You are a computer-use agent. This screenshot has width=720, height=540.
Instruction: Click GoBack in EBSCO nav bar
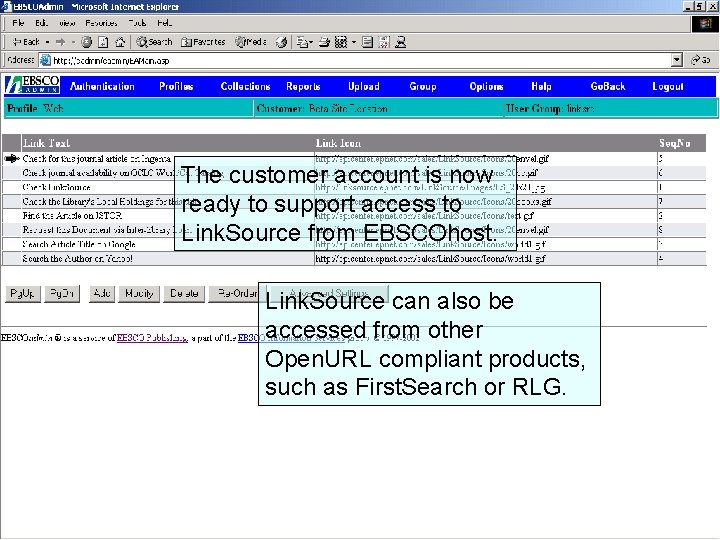[608, 86]
